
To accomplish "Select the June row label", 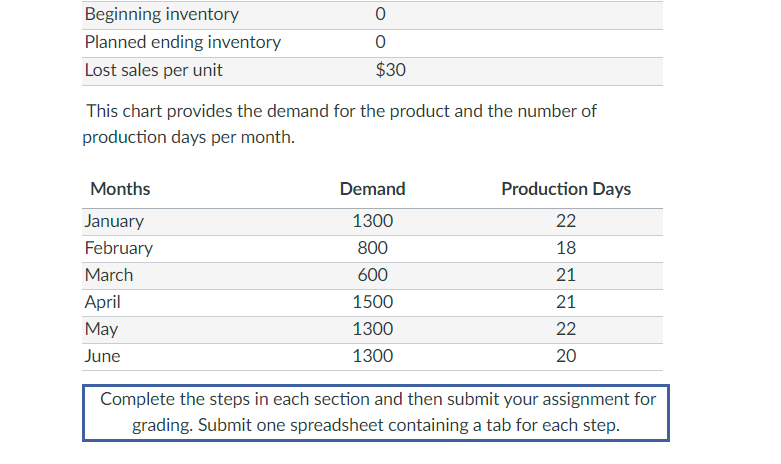I will coord(103,356).
